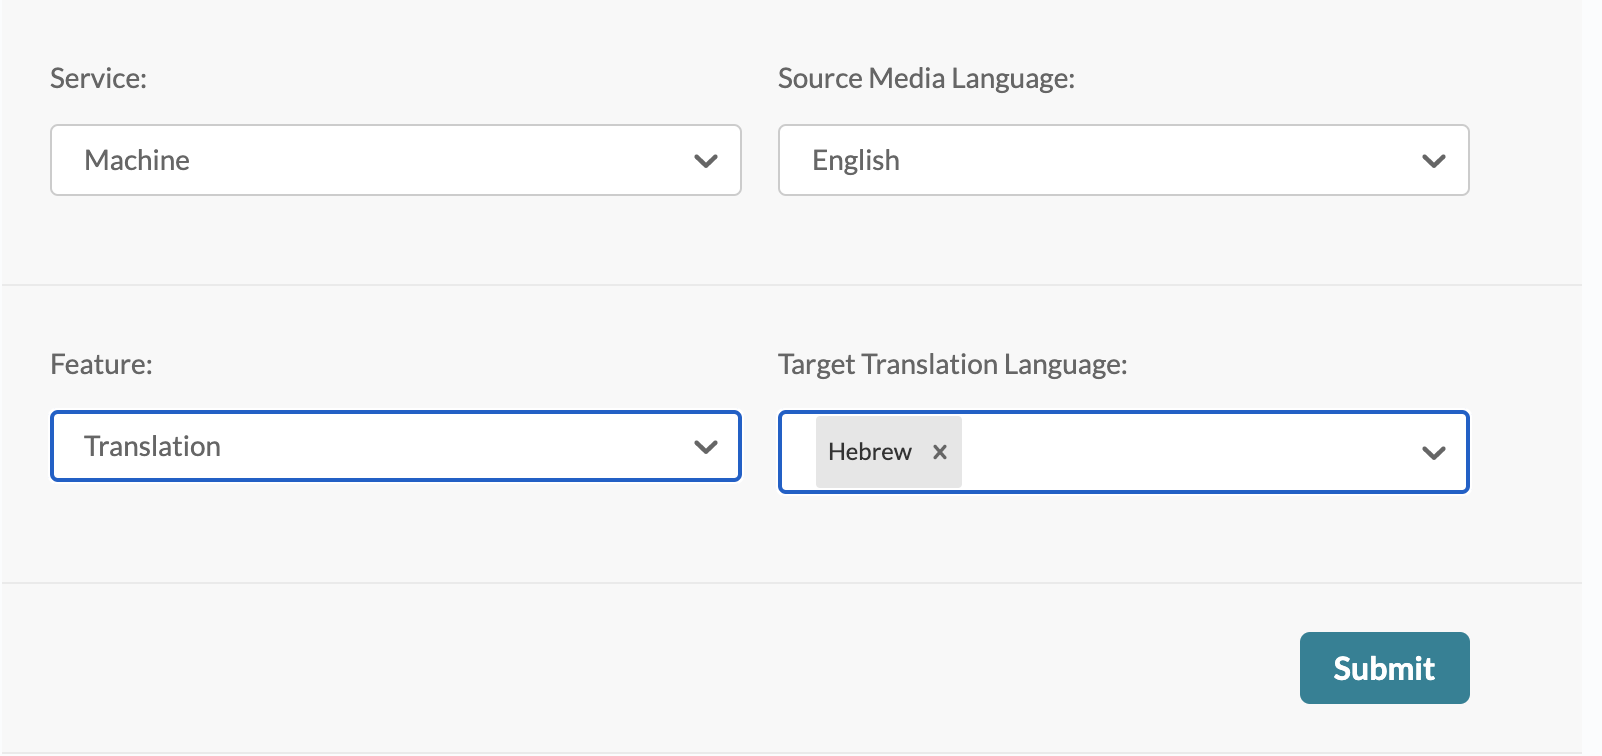The image size is (1602, 756).
Task: Click the "Translation" value text
Action: coord(152,446)
